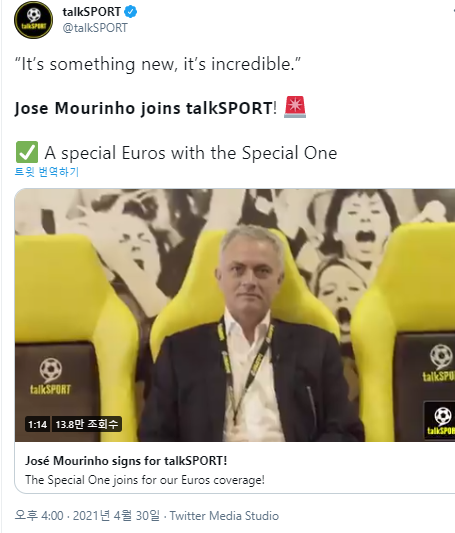
Task: Click the red siren emoji
Action: (x=295, y=107)
